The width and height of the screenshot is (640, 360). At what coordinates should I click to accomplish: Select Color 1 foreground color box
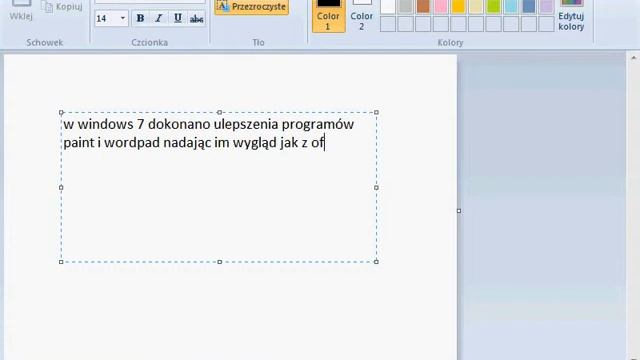(x=328, y=16)
